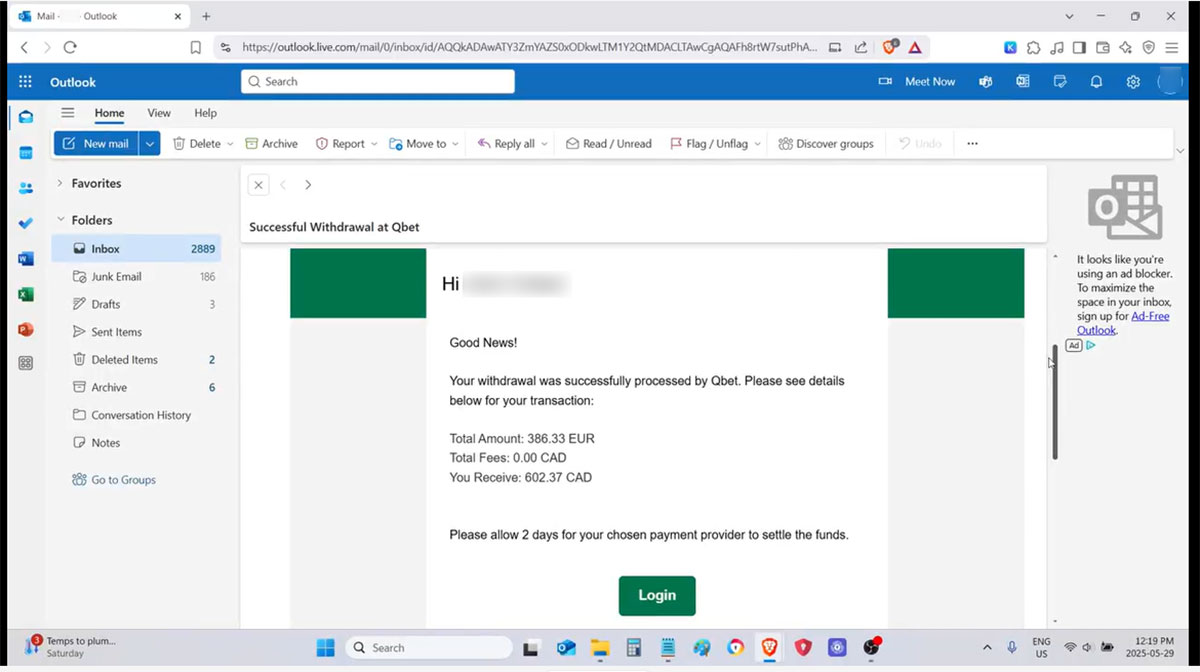Launch Excel from the left rail
This screenshot has width=1200, height=672.
[x=26, y=294]
